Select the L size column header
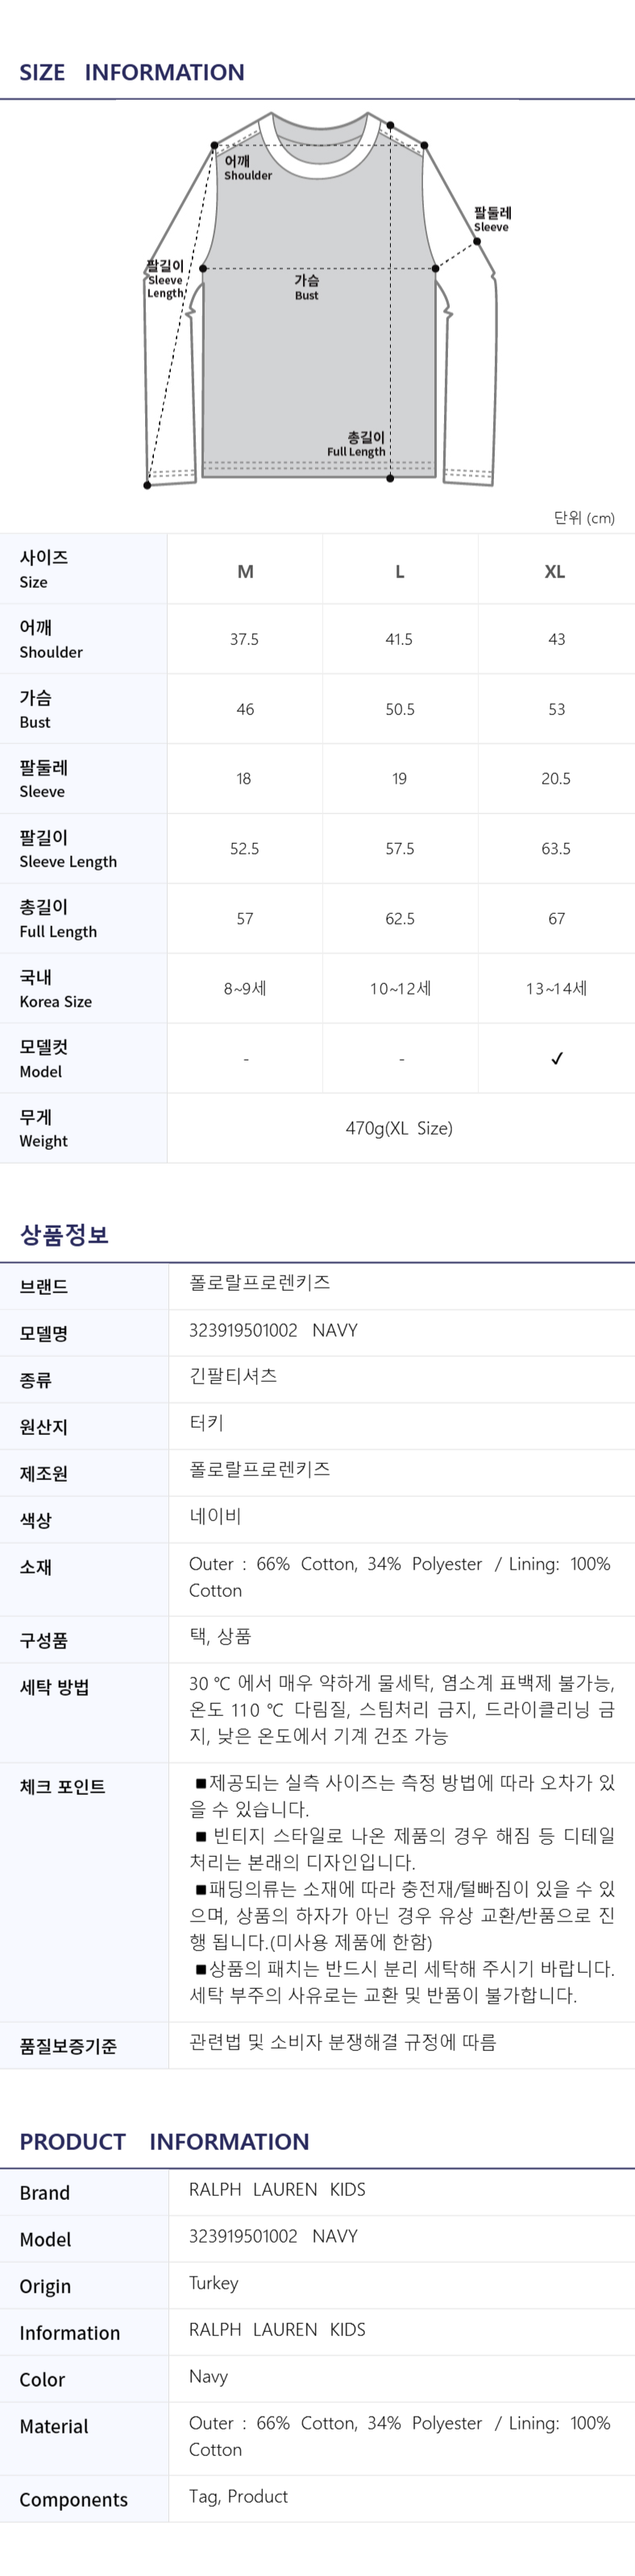 click(x=400, y=572)
